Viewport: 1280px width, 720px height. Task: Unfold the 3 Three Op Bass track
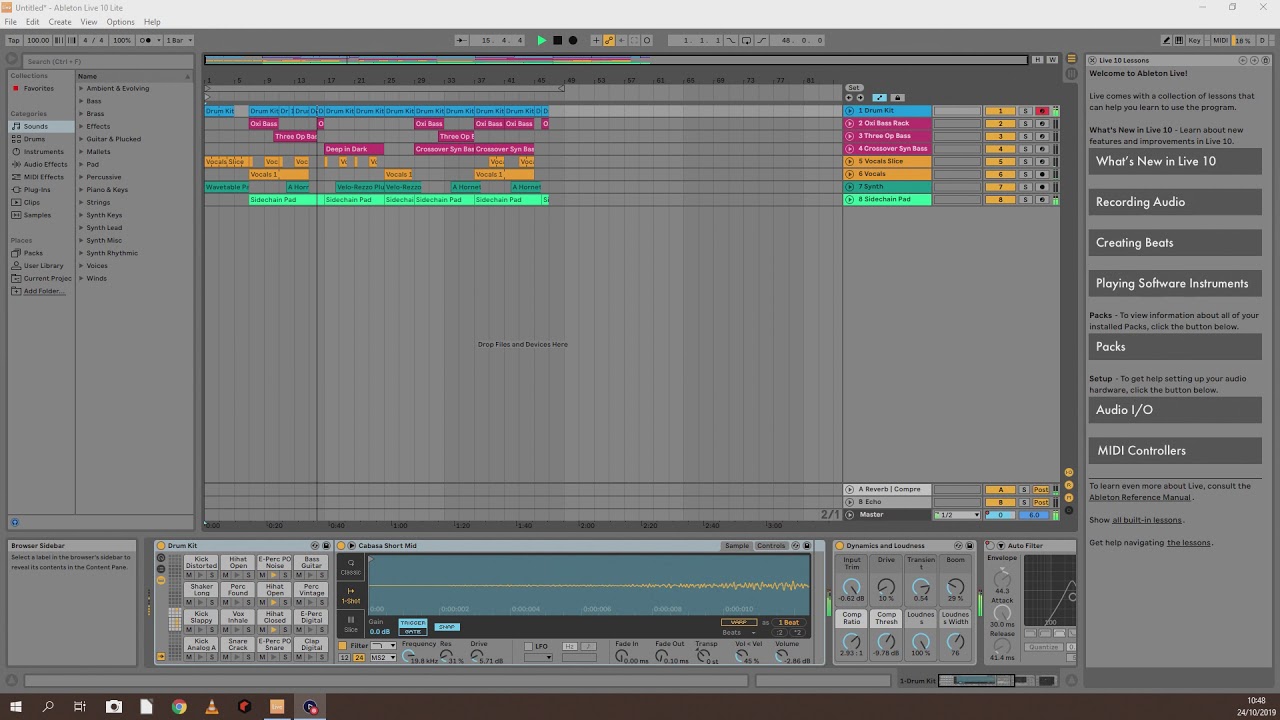(x=850, y=136)
